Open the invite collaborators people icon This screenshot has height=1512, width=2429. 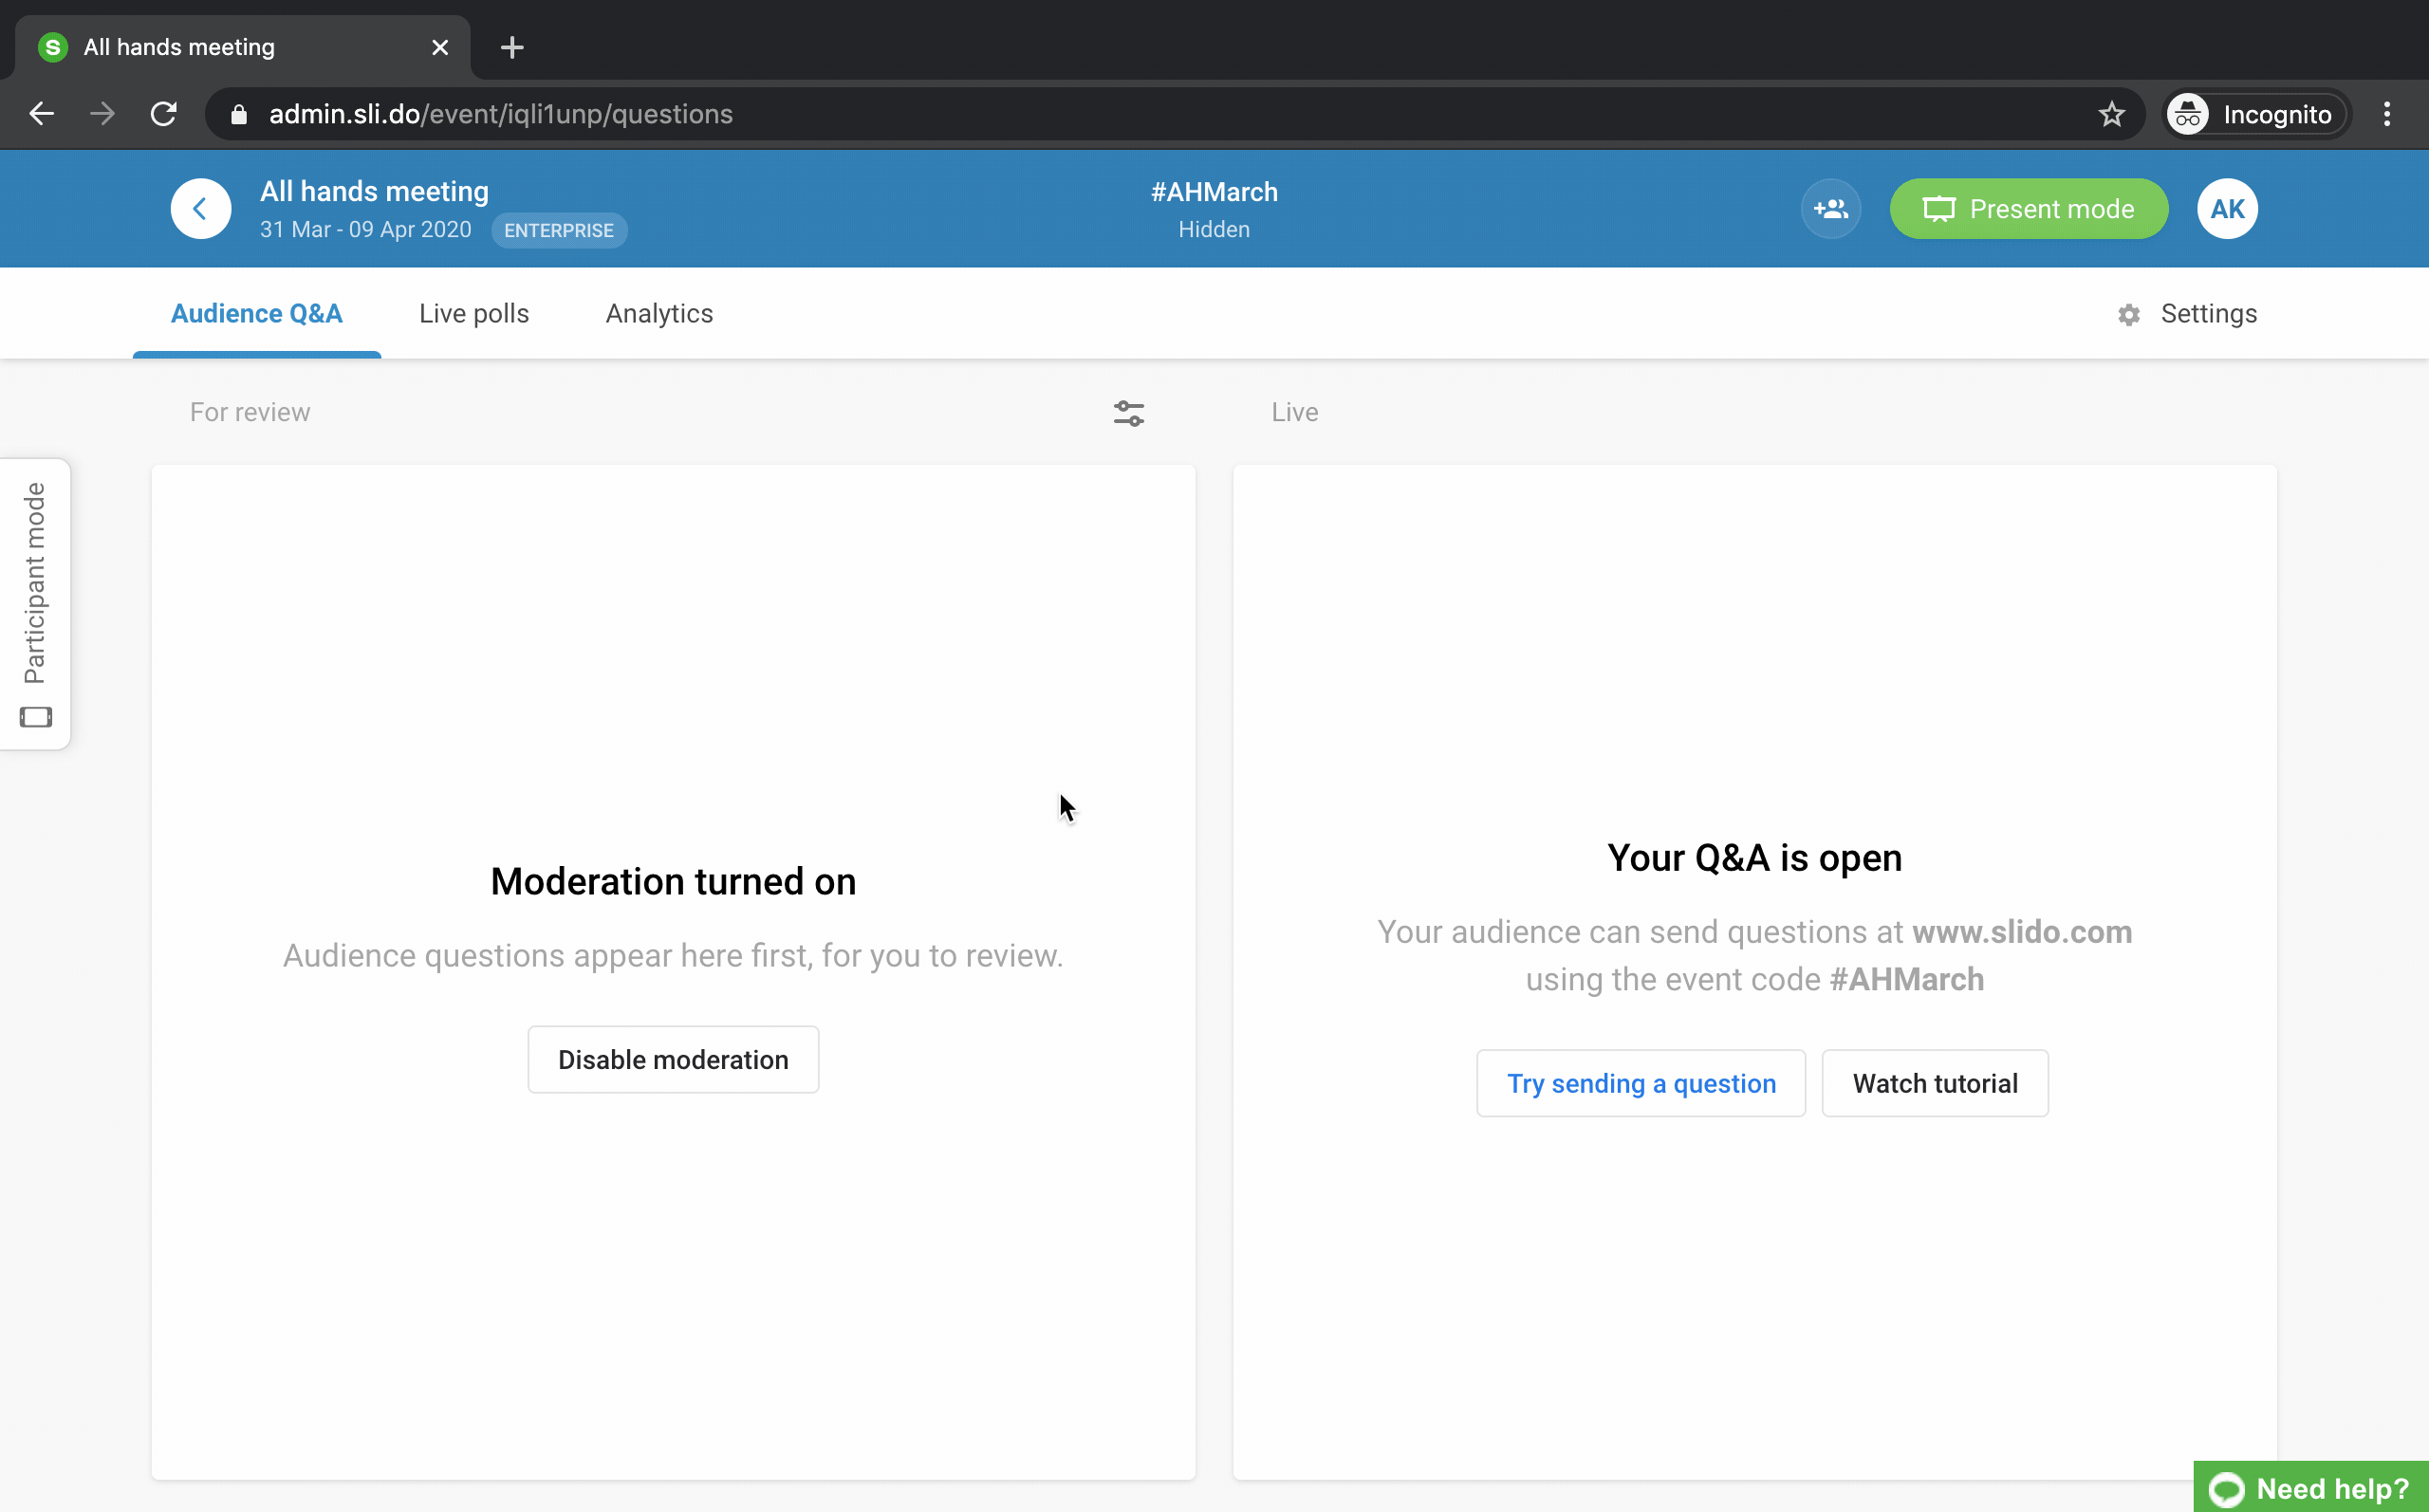click(x=1830, y=209)
